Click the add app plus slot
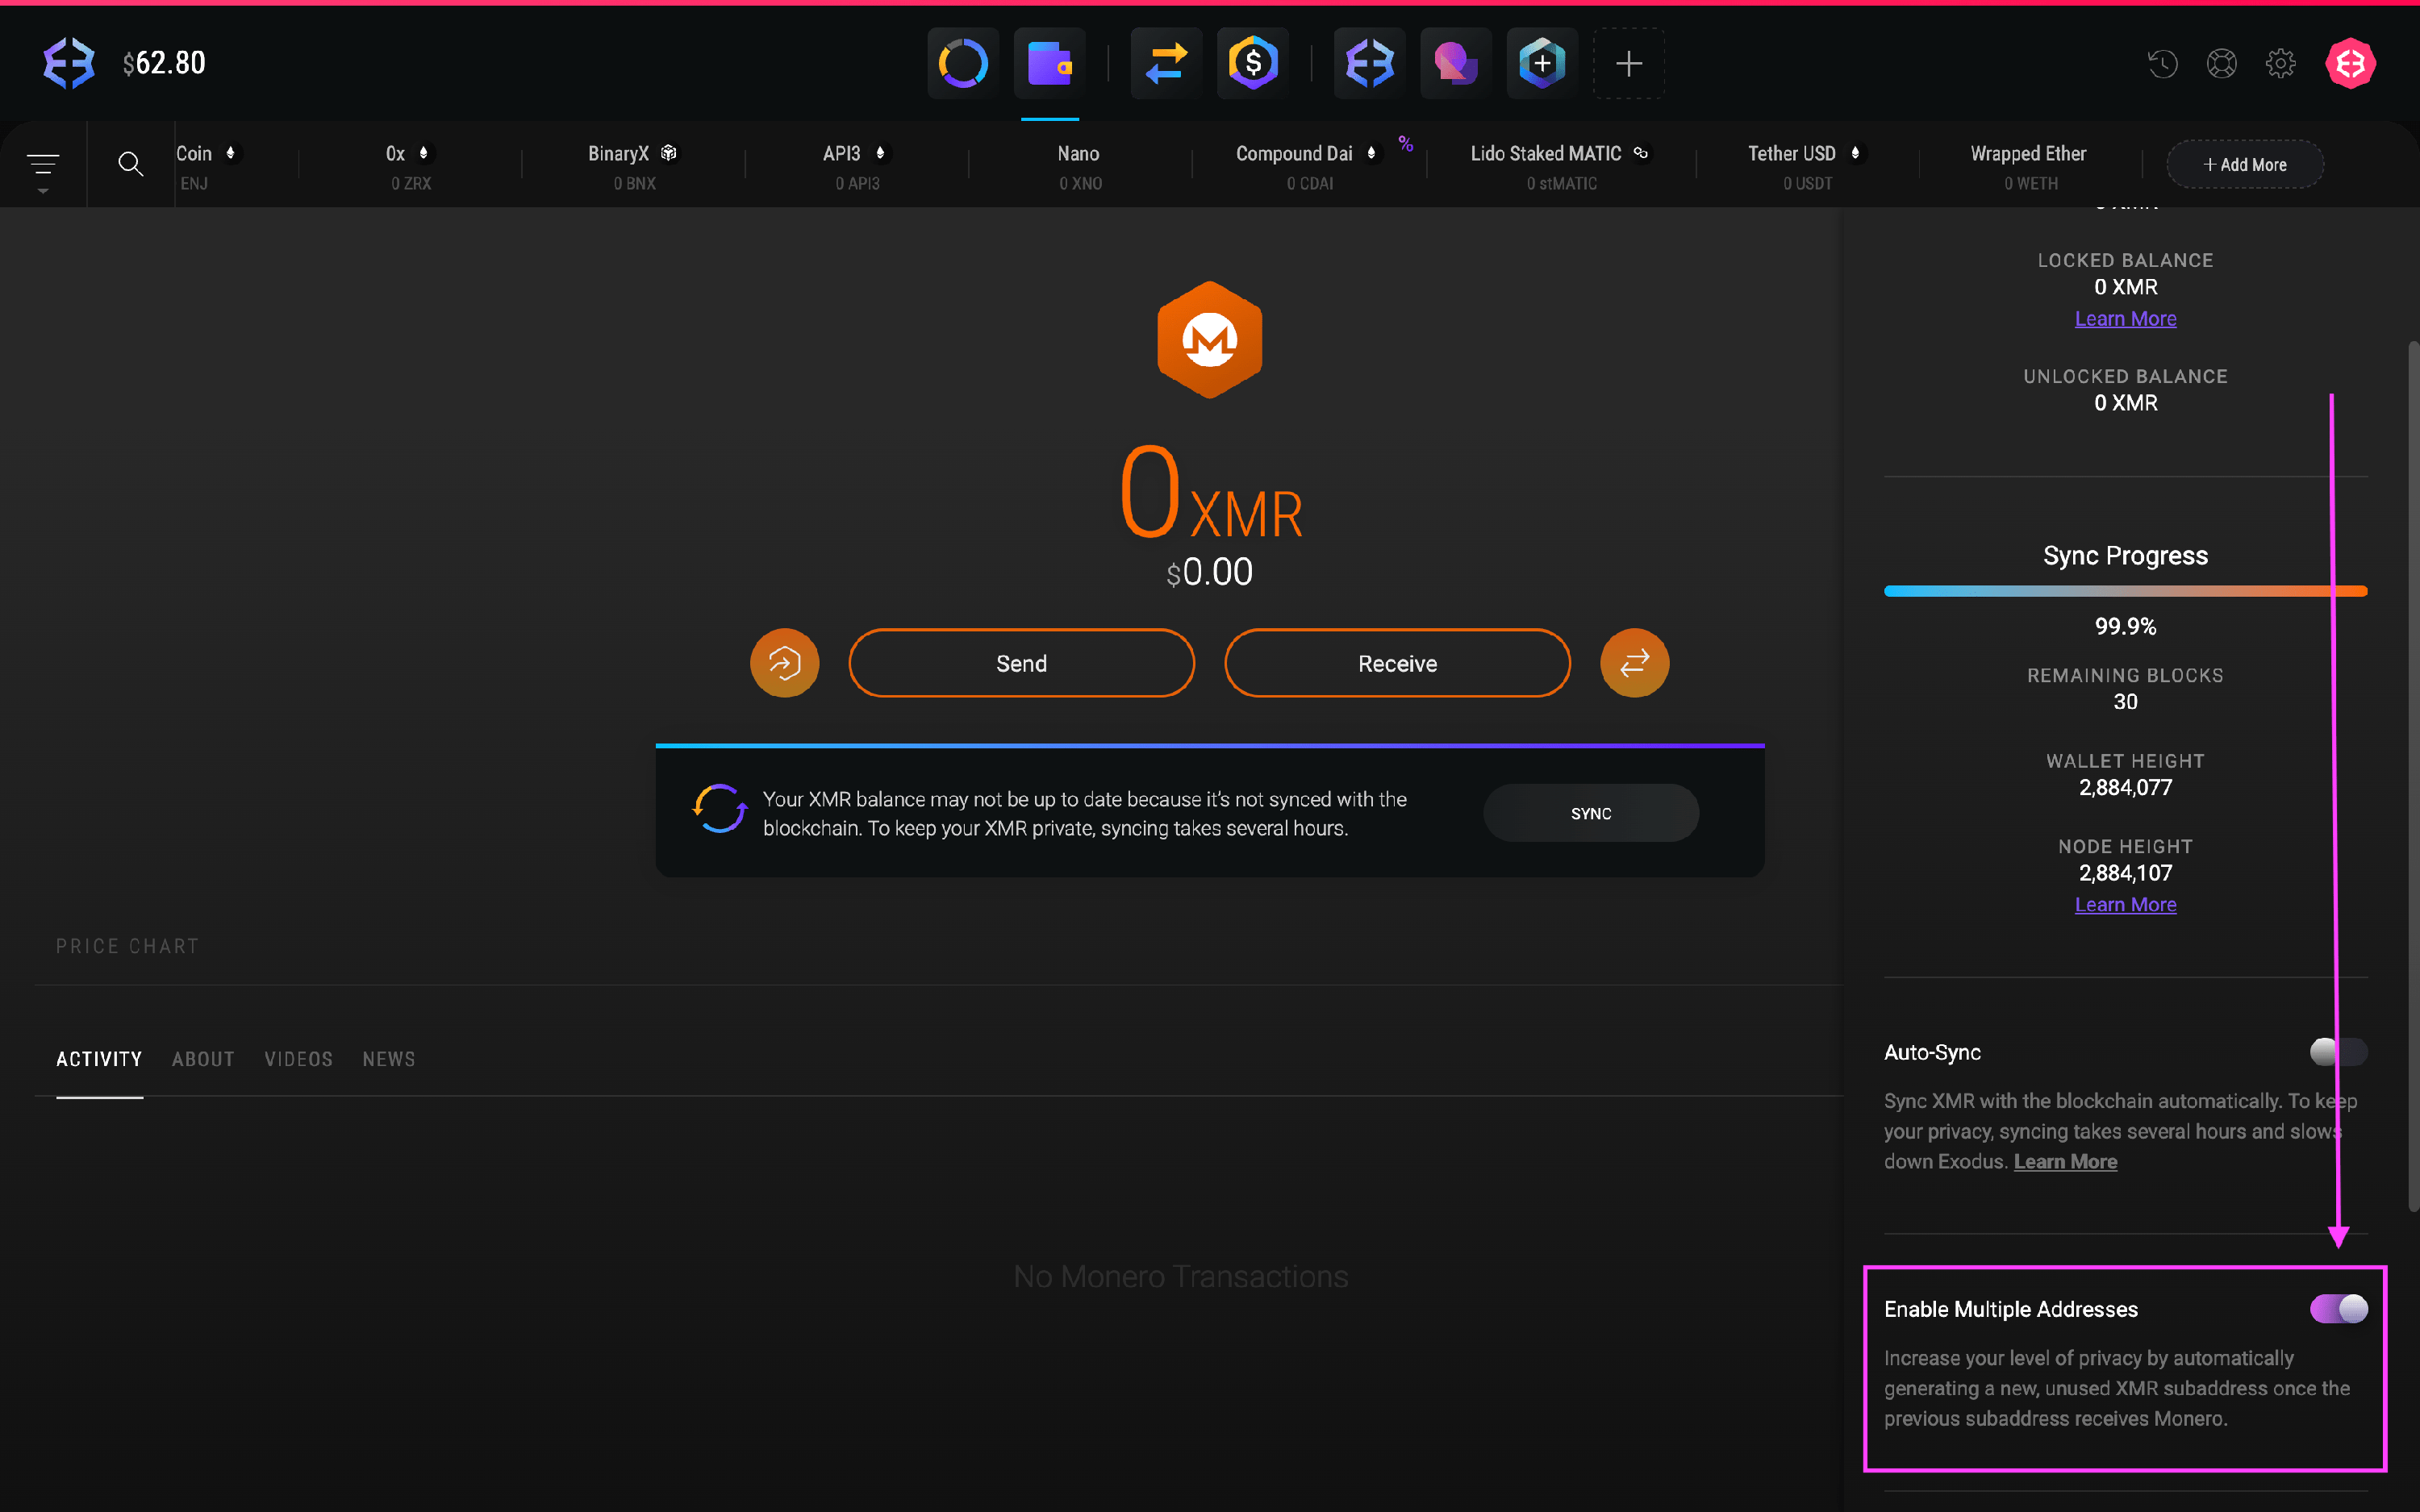Image resolution: width=2420 pixels, height=1512 pixels. click(1628, 64)
